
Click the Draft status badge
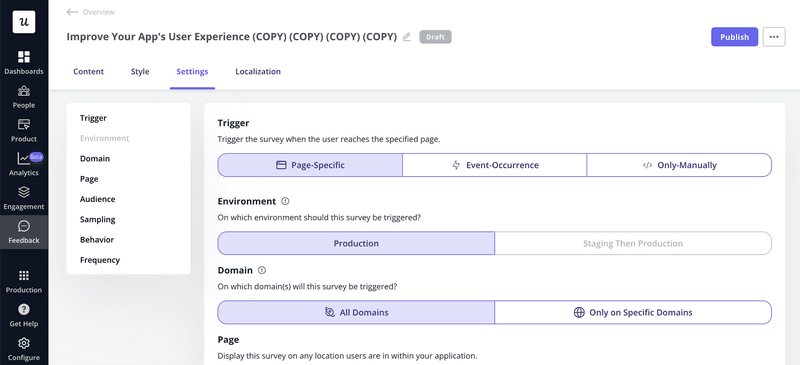click(435, 37)
